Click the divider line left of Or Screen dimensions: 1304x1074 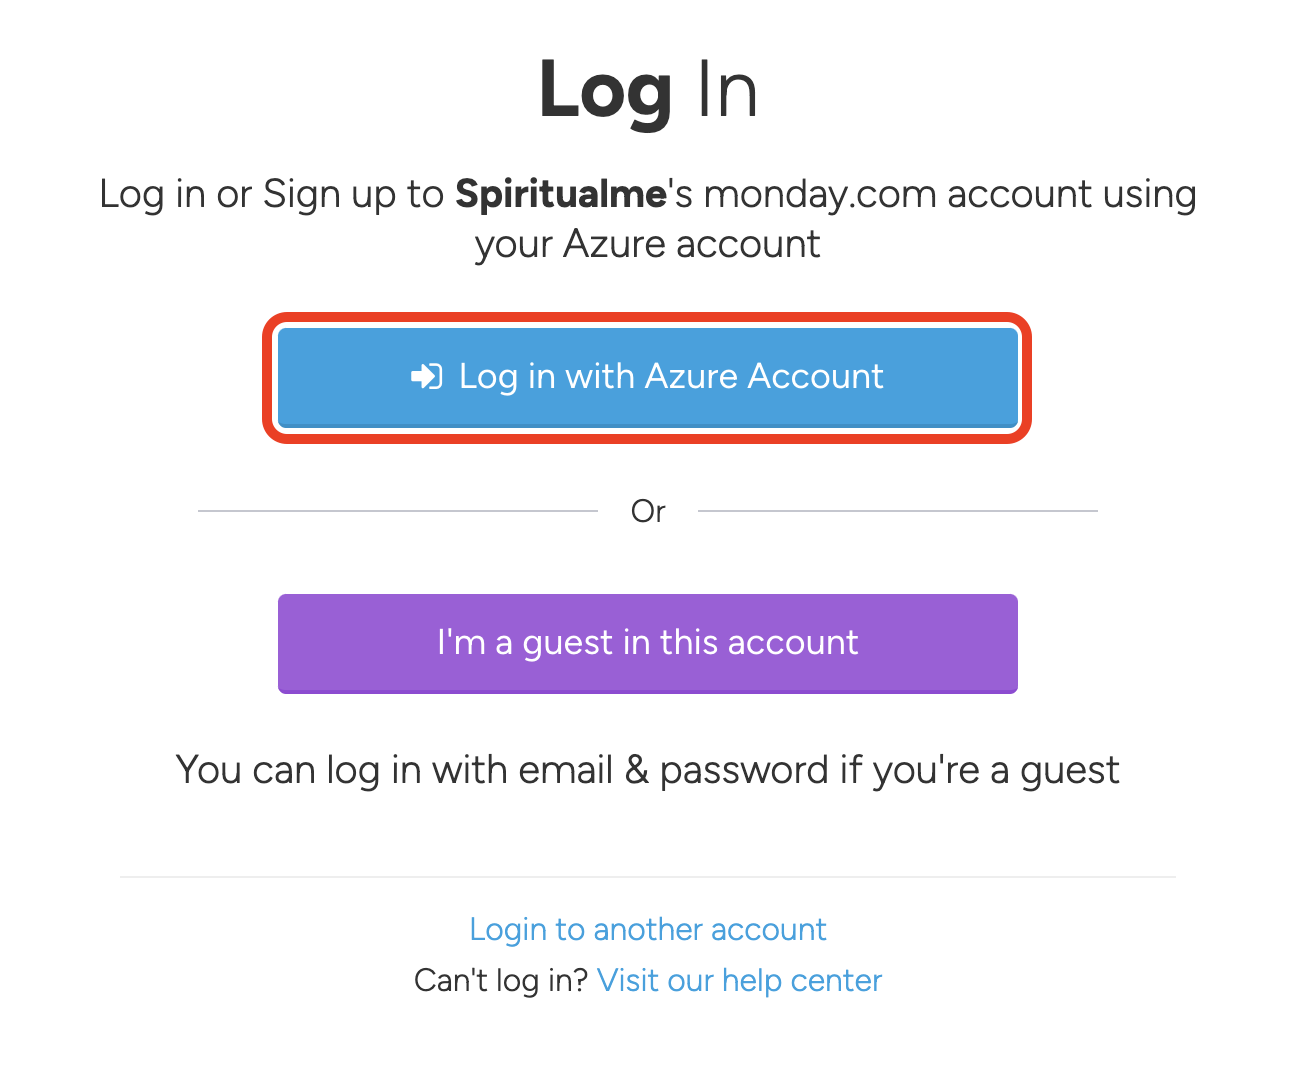398,511
